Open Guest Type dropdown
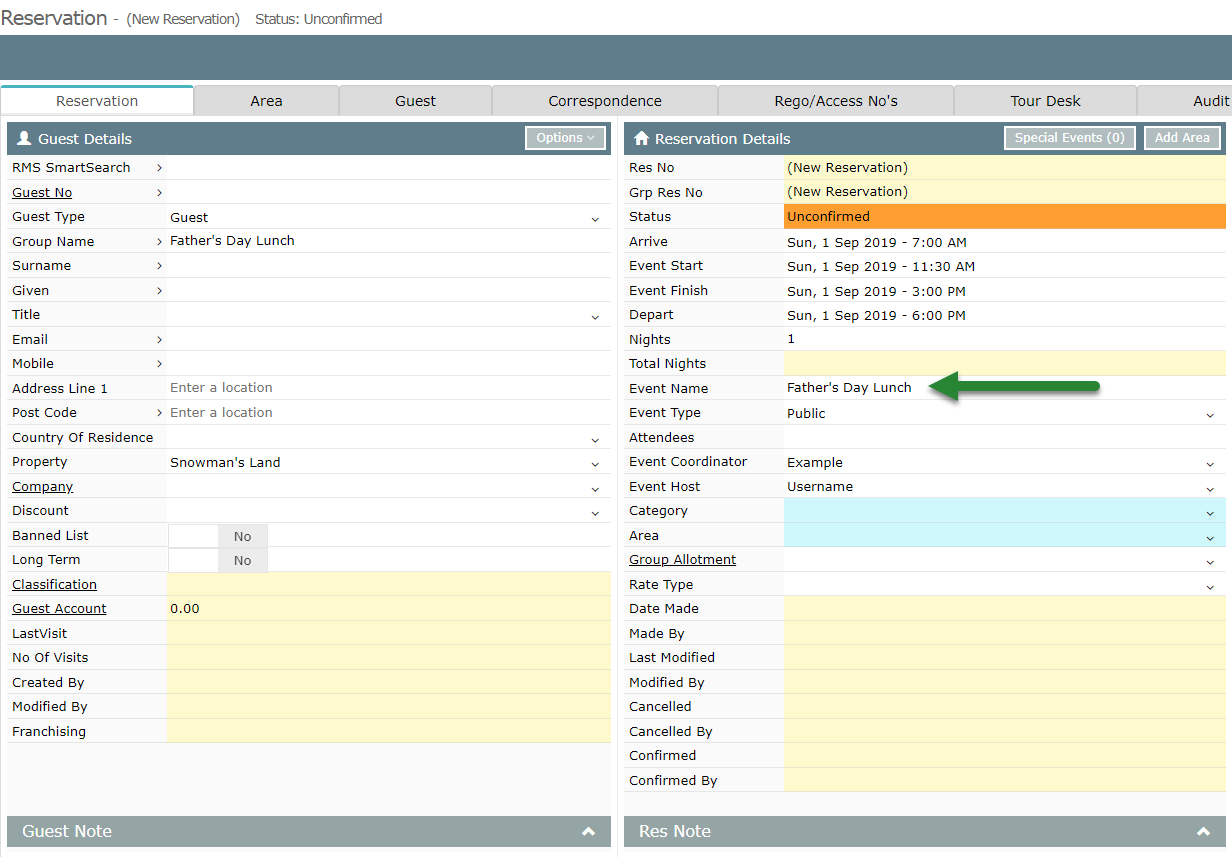 pyautogui.click(x=595, y=218)
